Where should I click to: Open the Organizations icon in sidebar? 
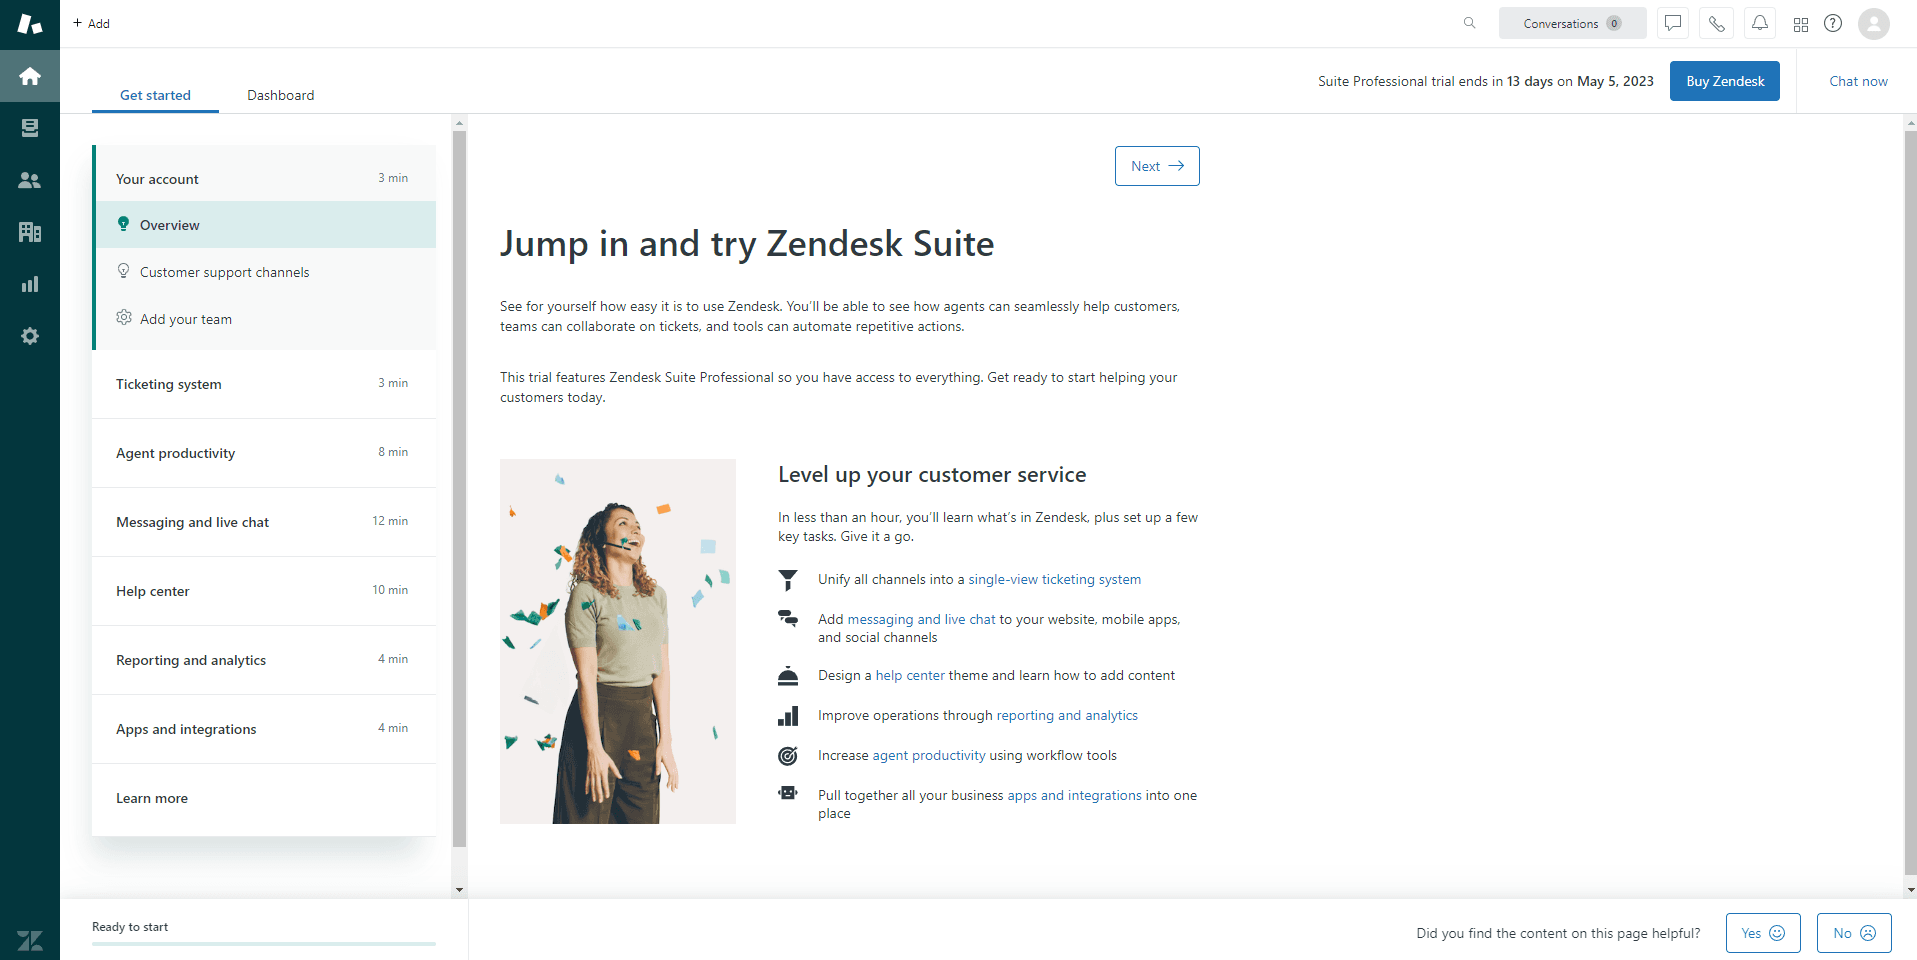[30, 232]
